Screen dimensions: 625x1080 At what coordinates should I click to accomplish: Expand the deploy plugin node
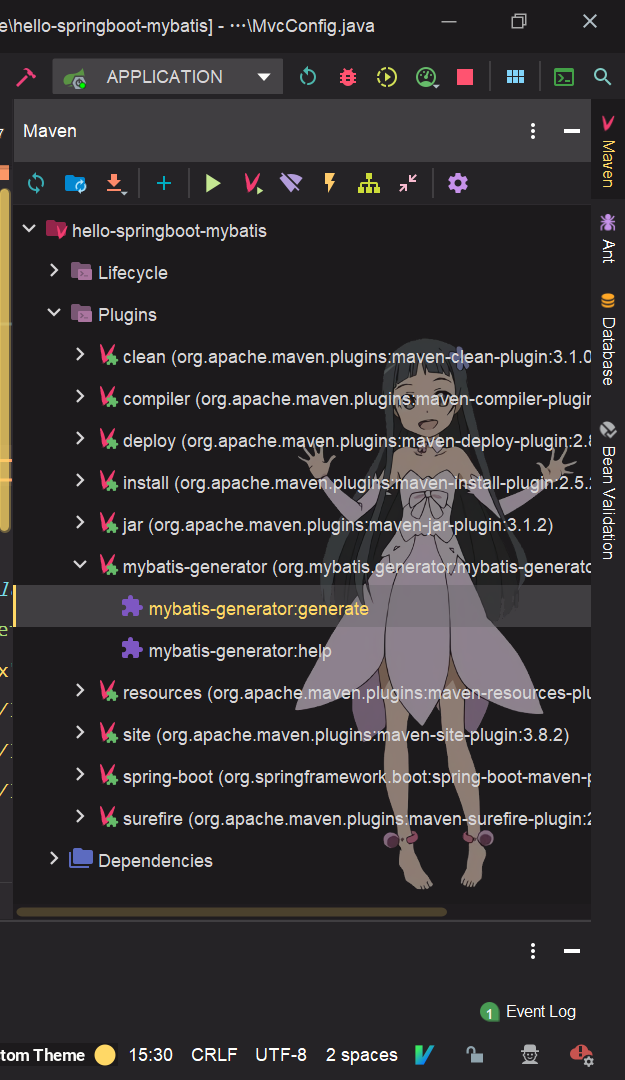(80, 439)
